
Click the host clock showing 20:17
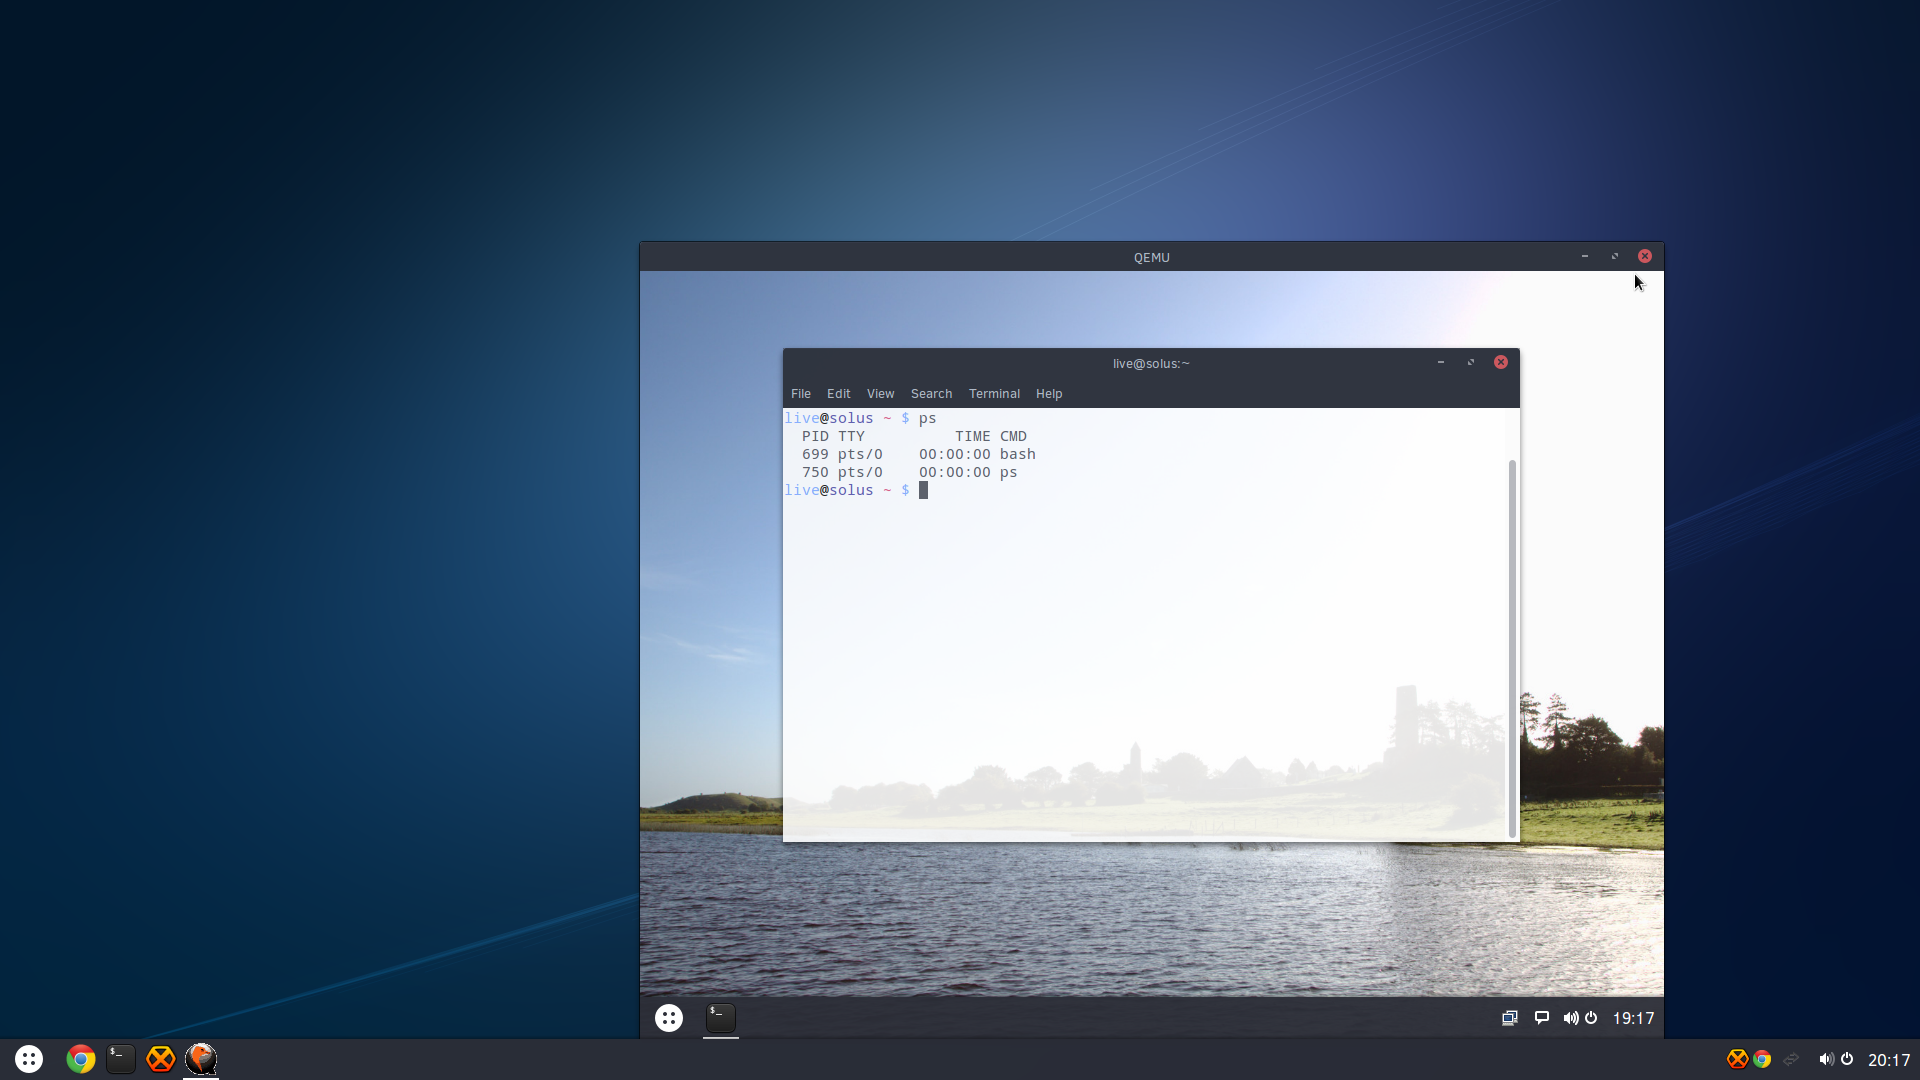(1889, 1060)
